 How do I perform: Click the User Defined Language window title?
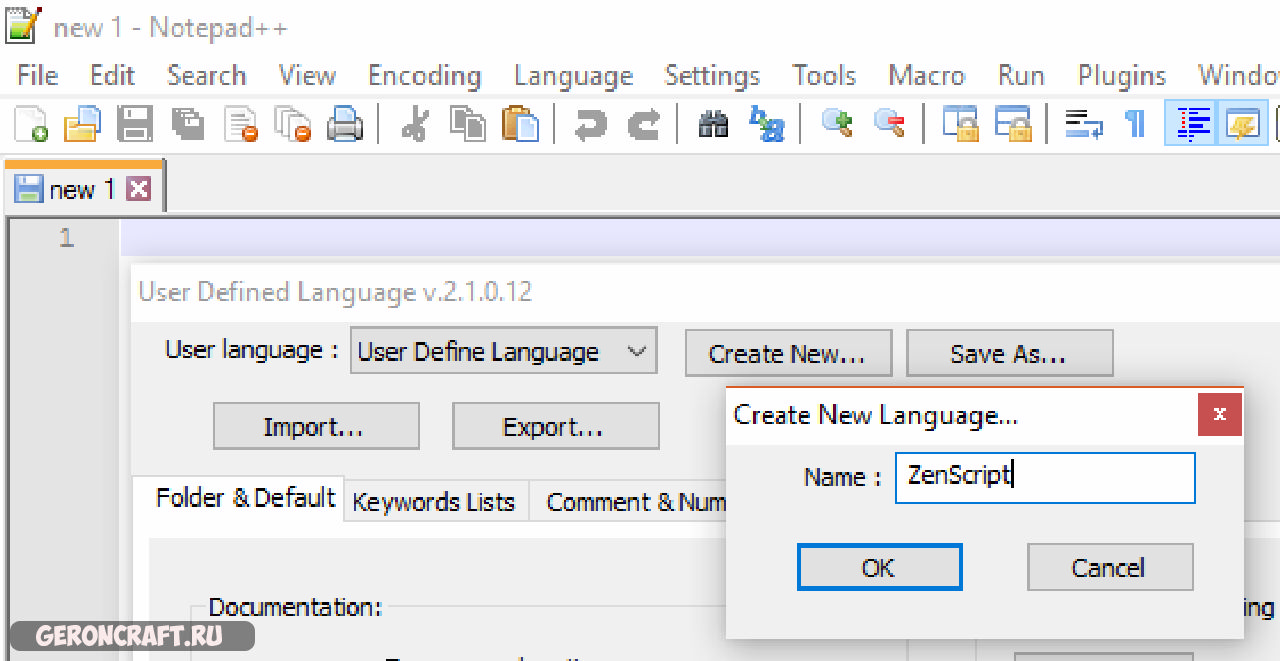pyautogui.click(x=336, y=292)
